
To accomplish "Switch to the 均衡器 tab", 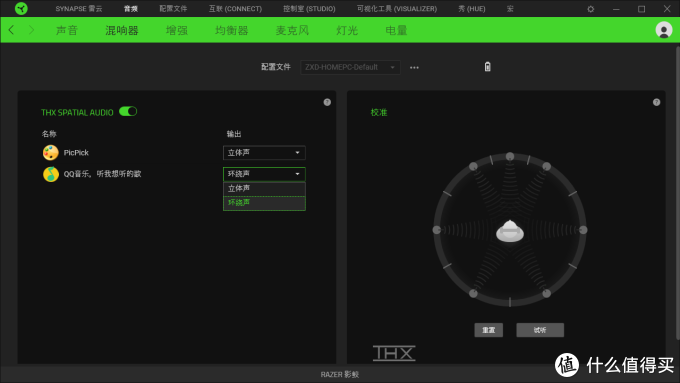I will [232, 30].
